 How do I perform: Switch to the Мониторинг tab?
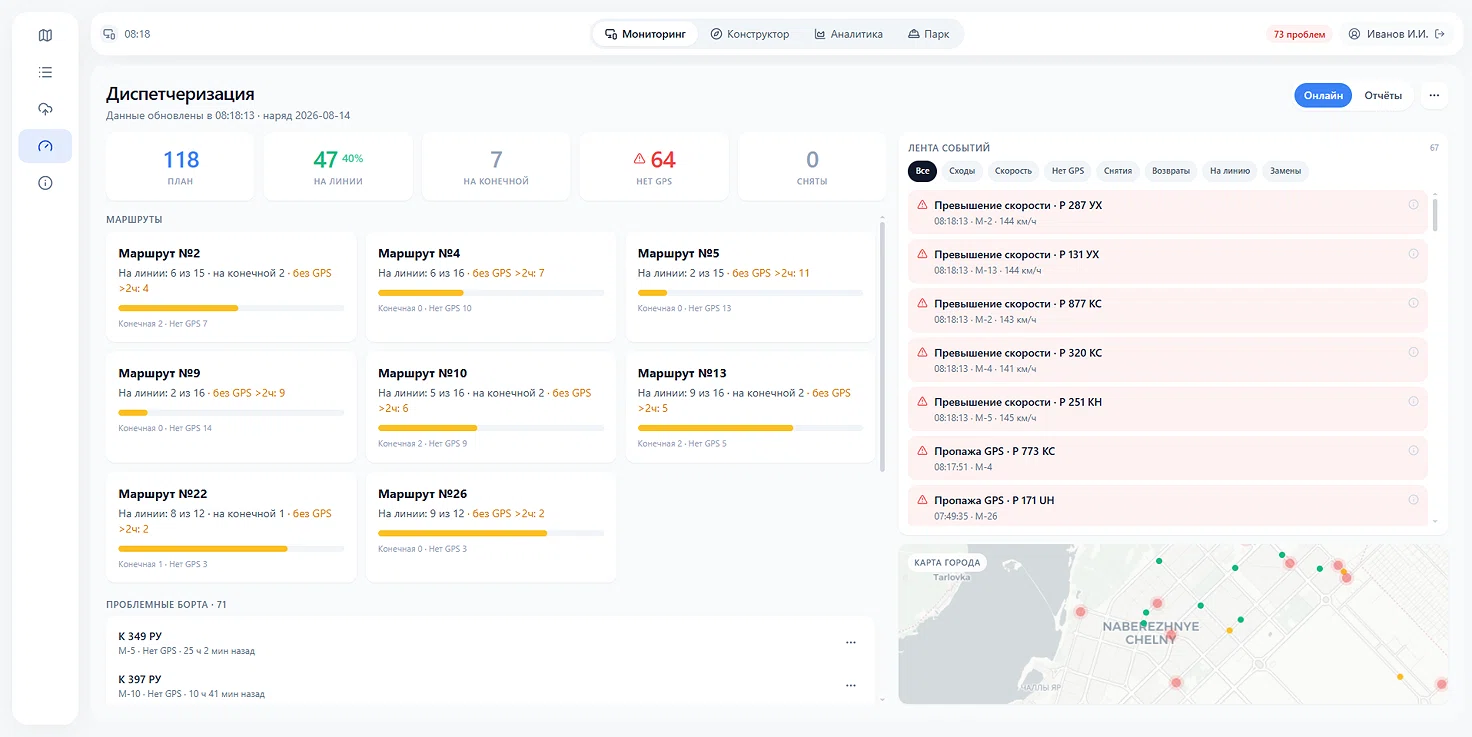pyautogui.click(x=646, y=34)
